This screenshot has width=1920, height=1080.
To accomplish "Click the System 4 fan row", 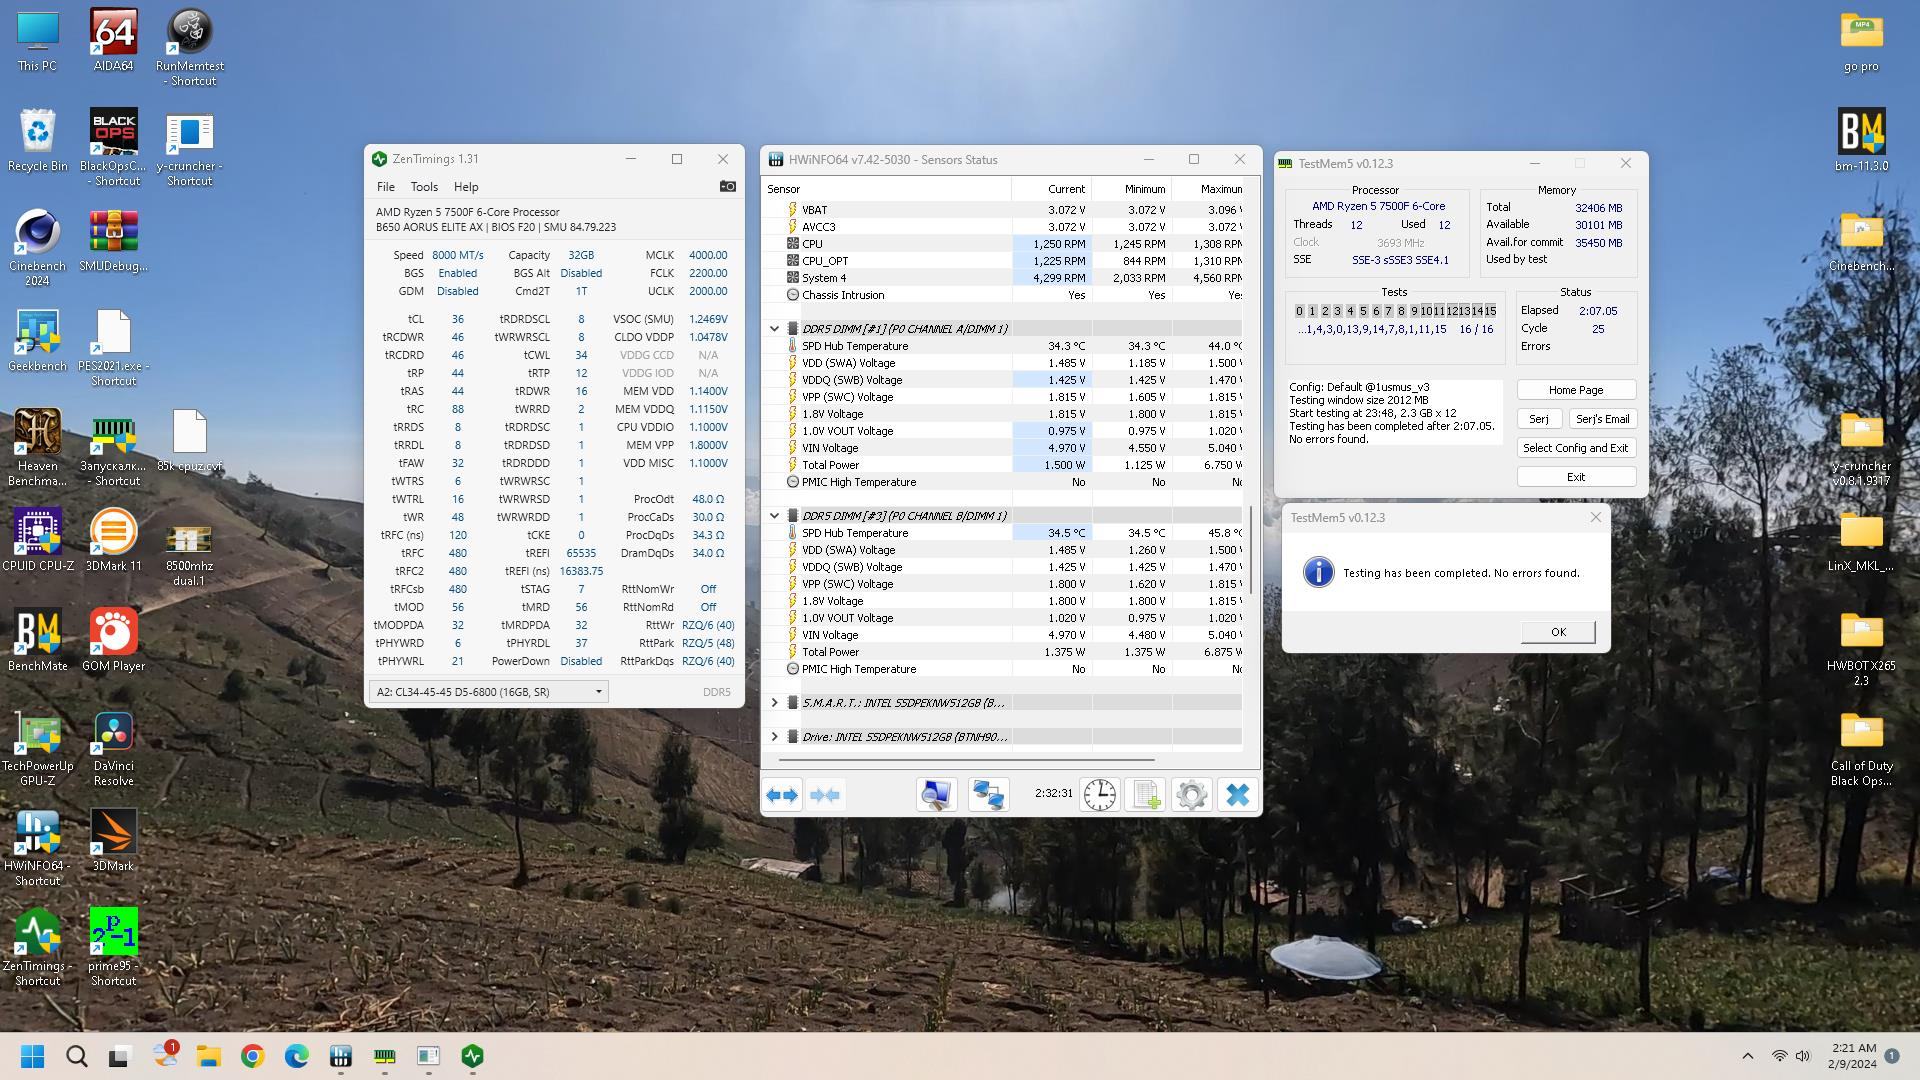I will tap(1002, 278).
